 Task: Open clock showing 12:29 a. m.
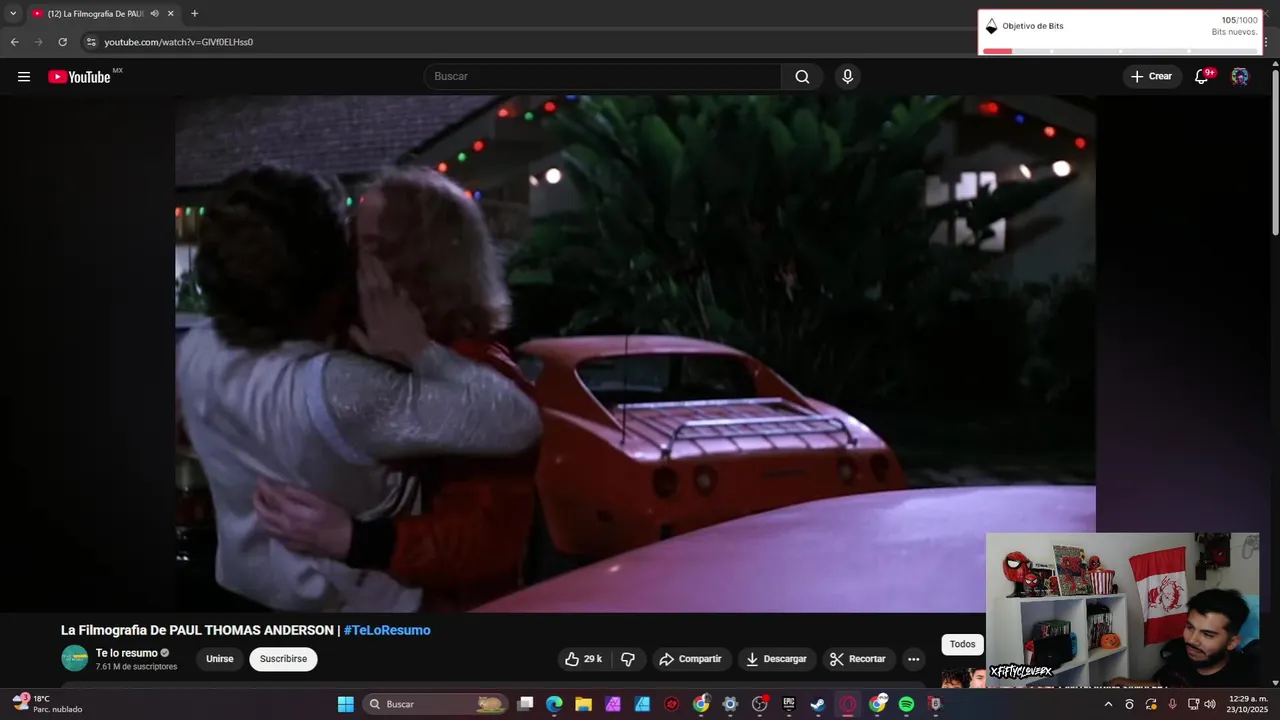[1248, 704]
